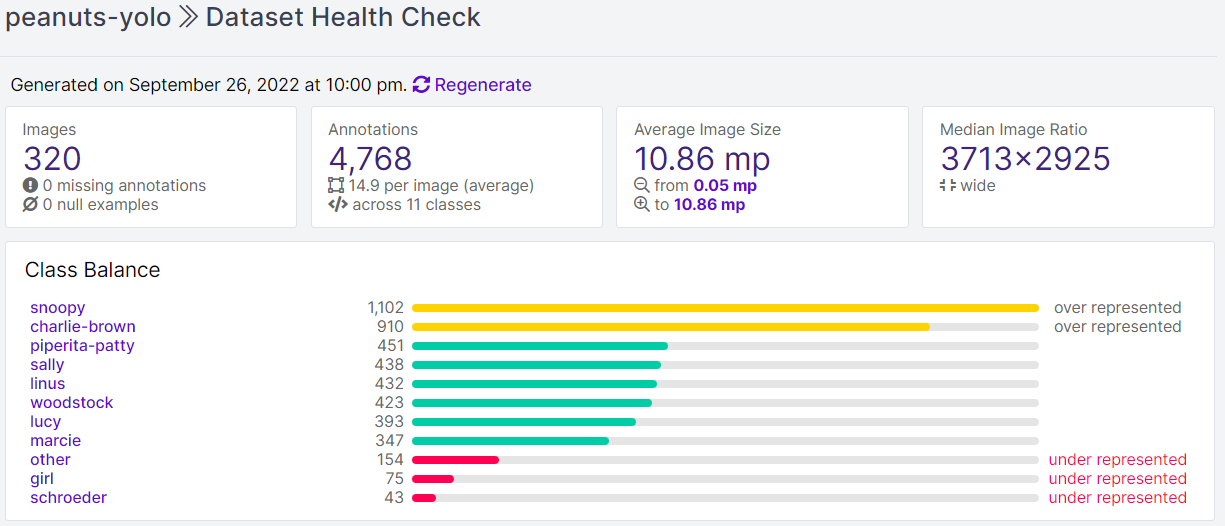Open the schroeder class link
This screenshot has width=1225, height=526.
[x=68, y=498]
